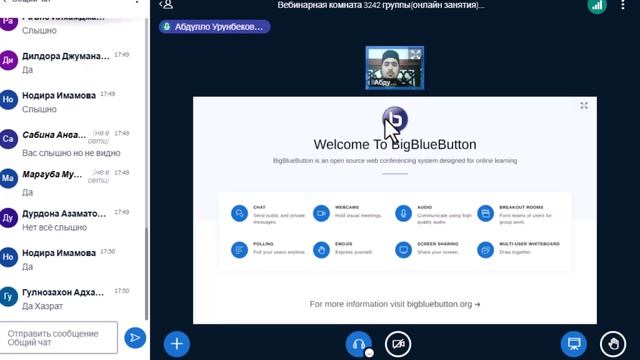640x360 pixels.
Task: Click the Chat feature icon on slide
Action: (239, 213)
